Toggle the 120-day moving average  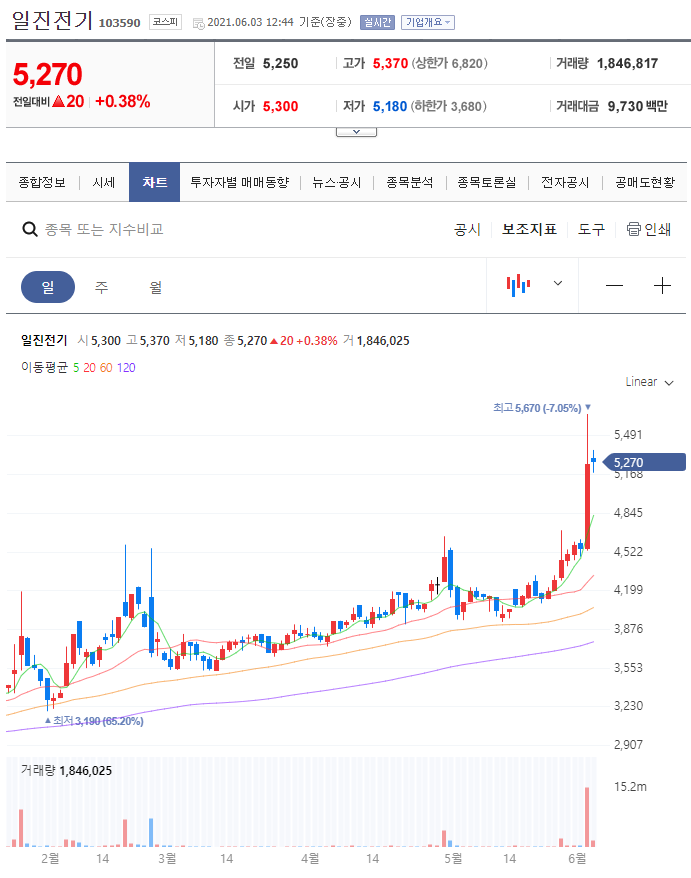[x=126, y=367]
